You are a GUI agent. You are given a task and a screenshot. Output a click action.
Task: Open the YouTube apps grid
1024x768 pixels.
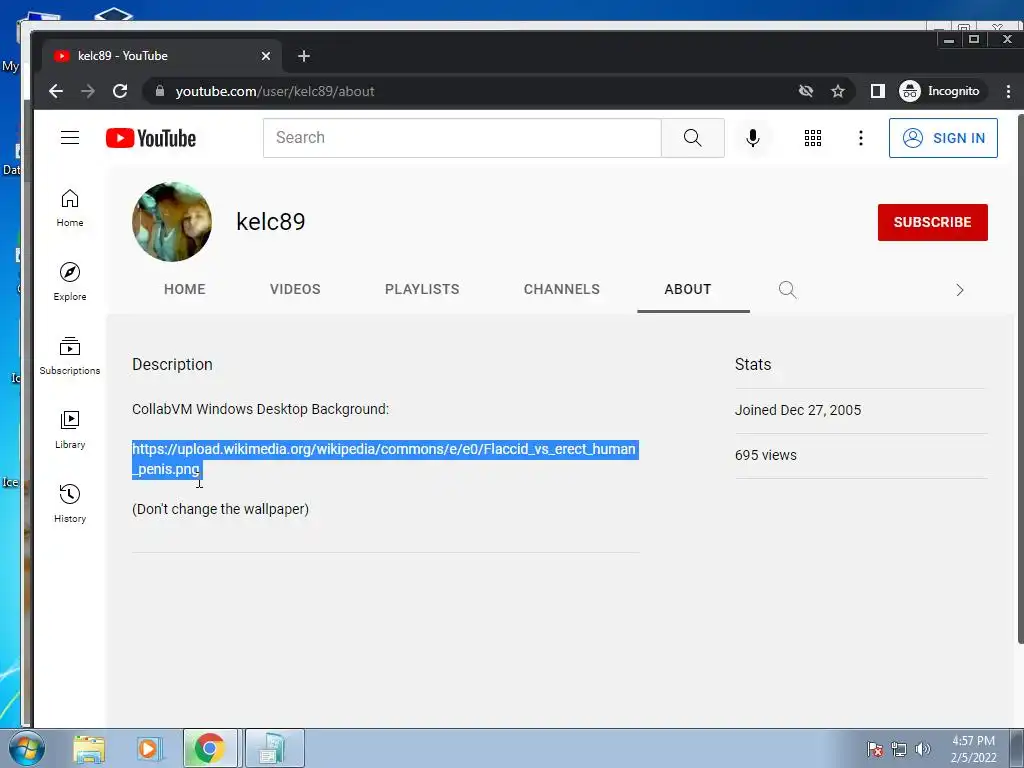[813, 138]
